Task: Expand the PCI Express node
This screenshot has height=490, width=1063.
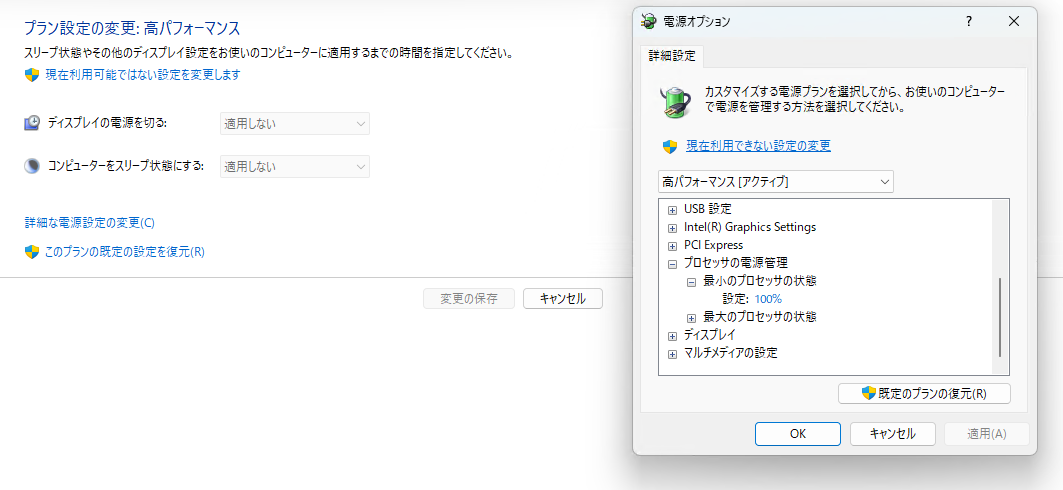Action: coord(673,245)
